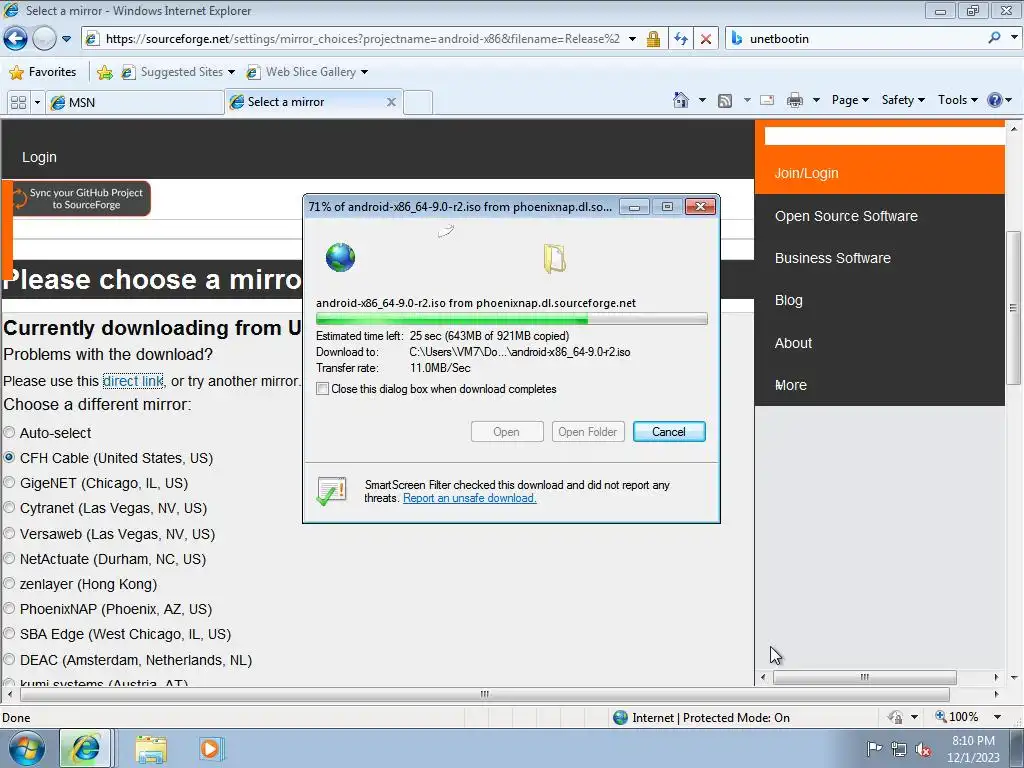
Task: Open the Print dropdown arrow
Action: pos(816,101)
